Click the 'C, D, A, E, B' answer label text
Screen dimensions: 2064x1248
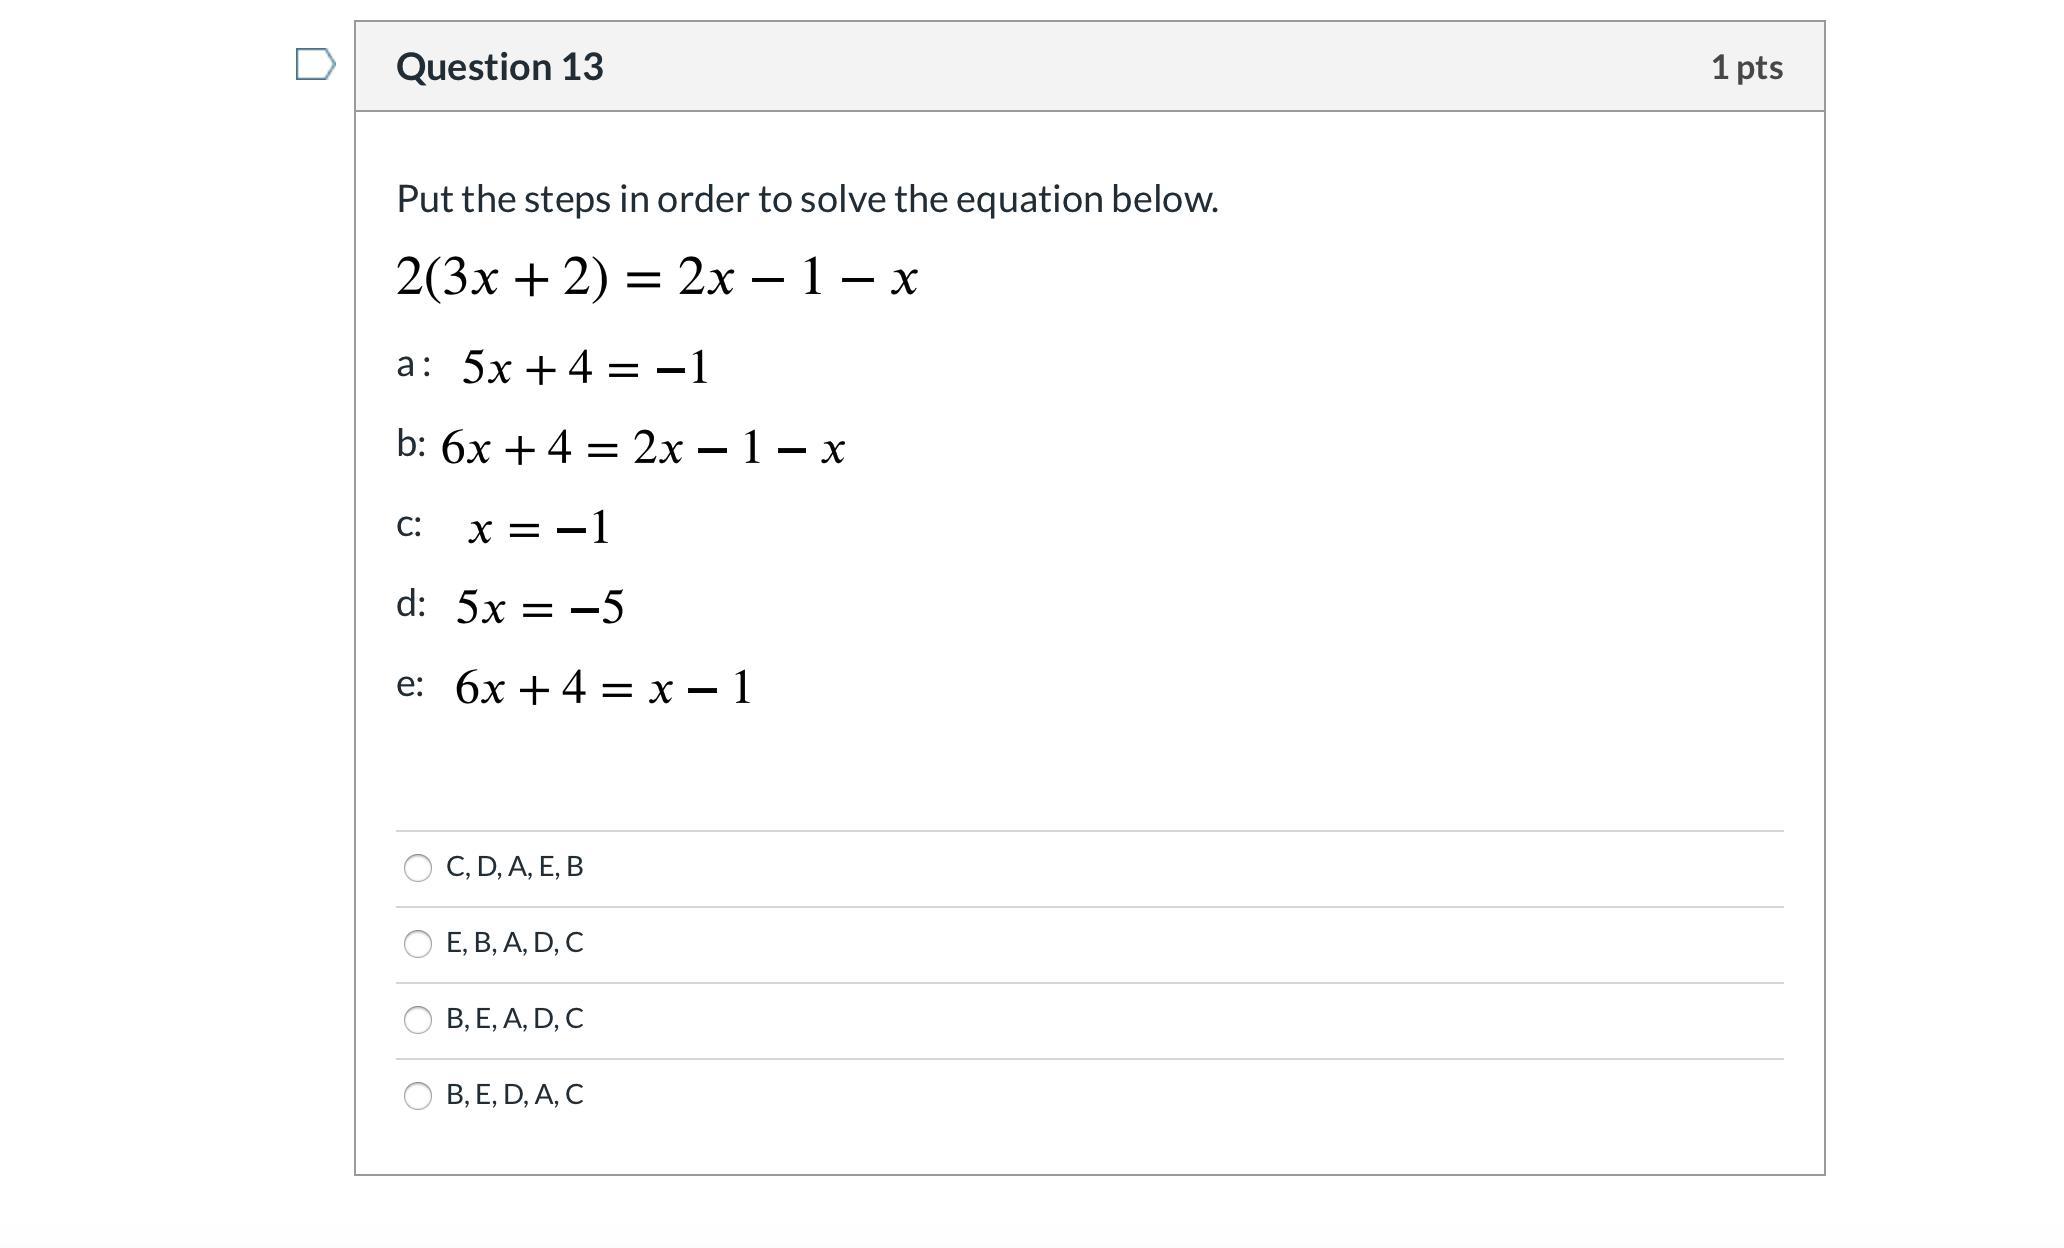click(514, 866)
